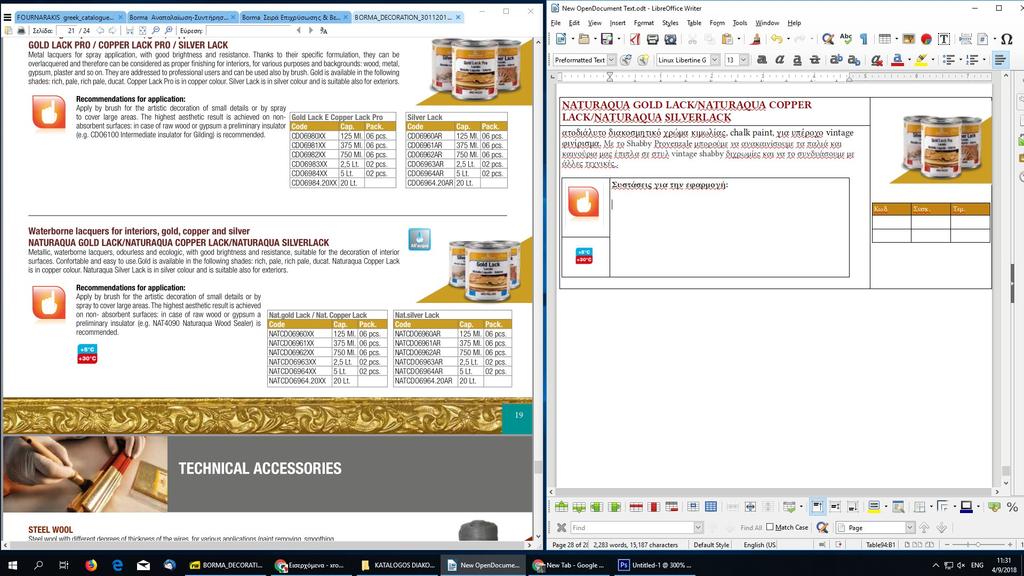Click the Firefox icon in the taskbar
The image size is (1024, 576).
point(91,565)
